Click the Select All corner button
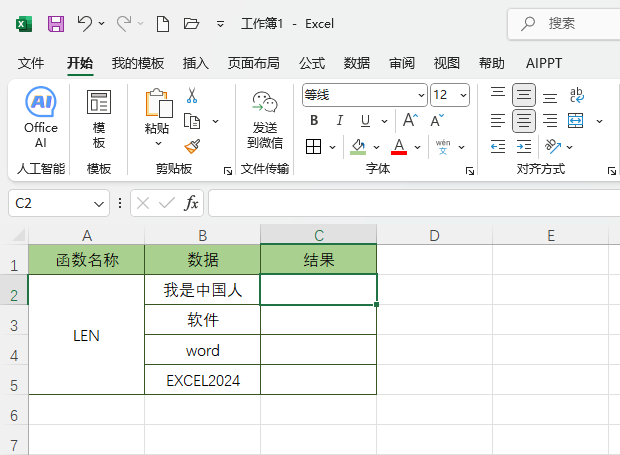 (18, 235)
